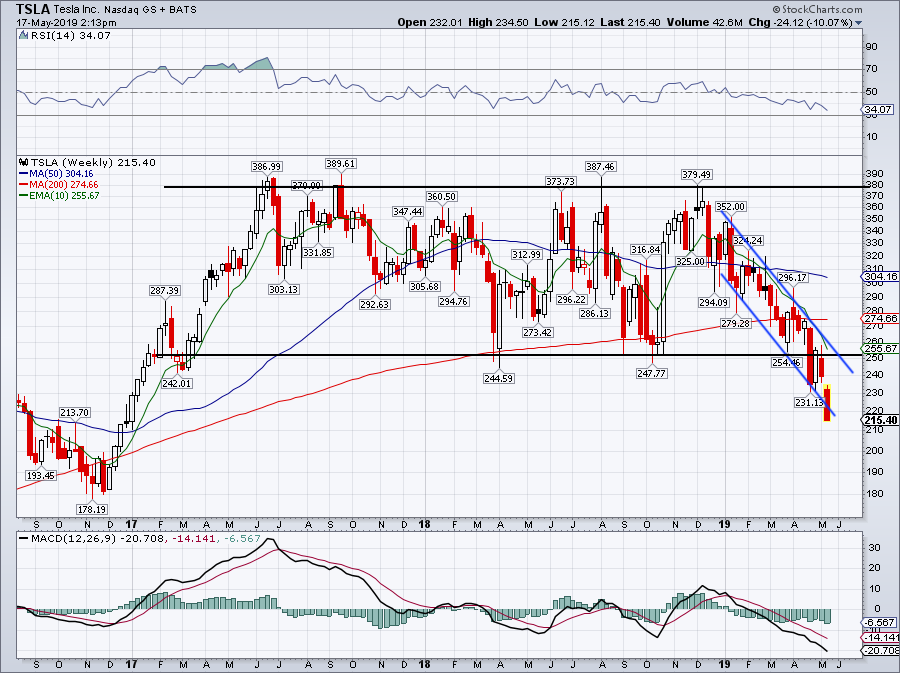Click the green EMA(10) 255.67 legend entry
This screenshot has width=900, height=673.
(x=59, y=195)
